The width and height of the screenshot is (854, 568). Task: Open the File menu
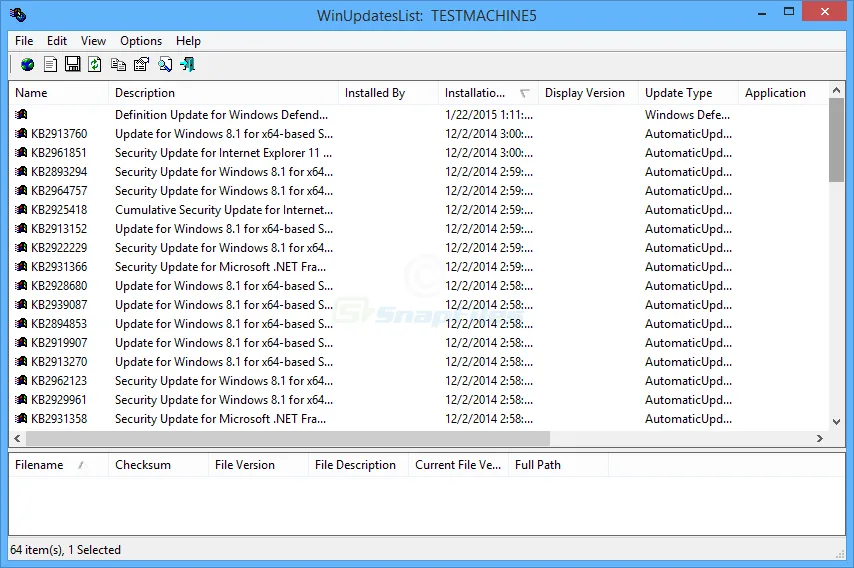[24, 41]
